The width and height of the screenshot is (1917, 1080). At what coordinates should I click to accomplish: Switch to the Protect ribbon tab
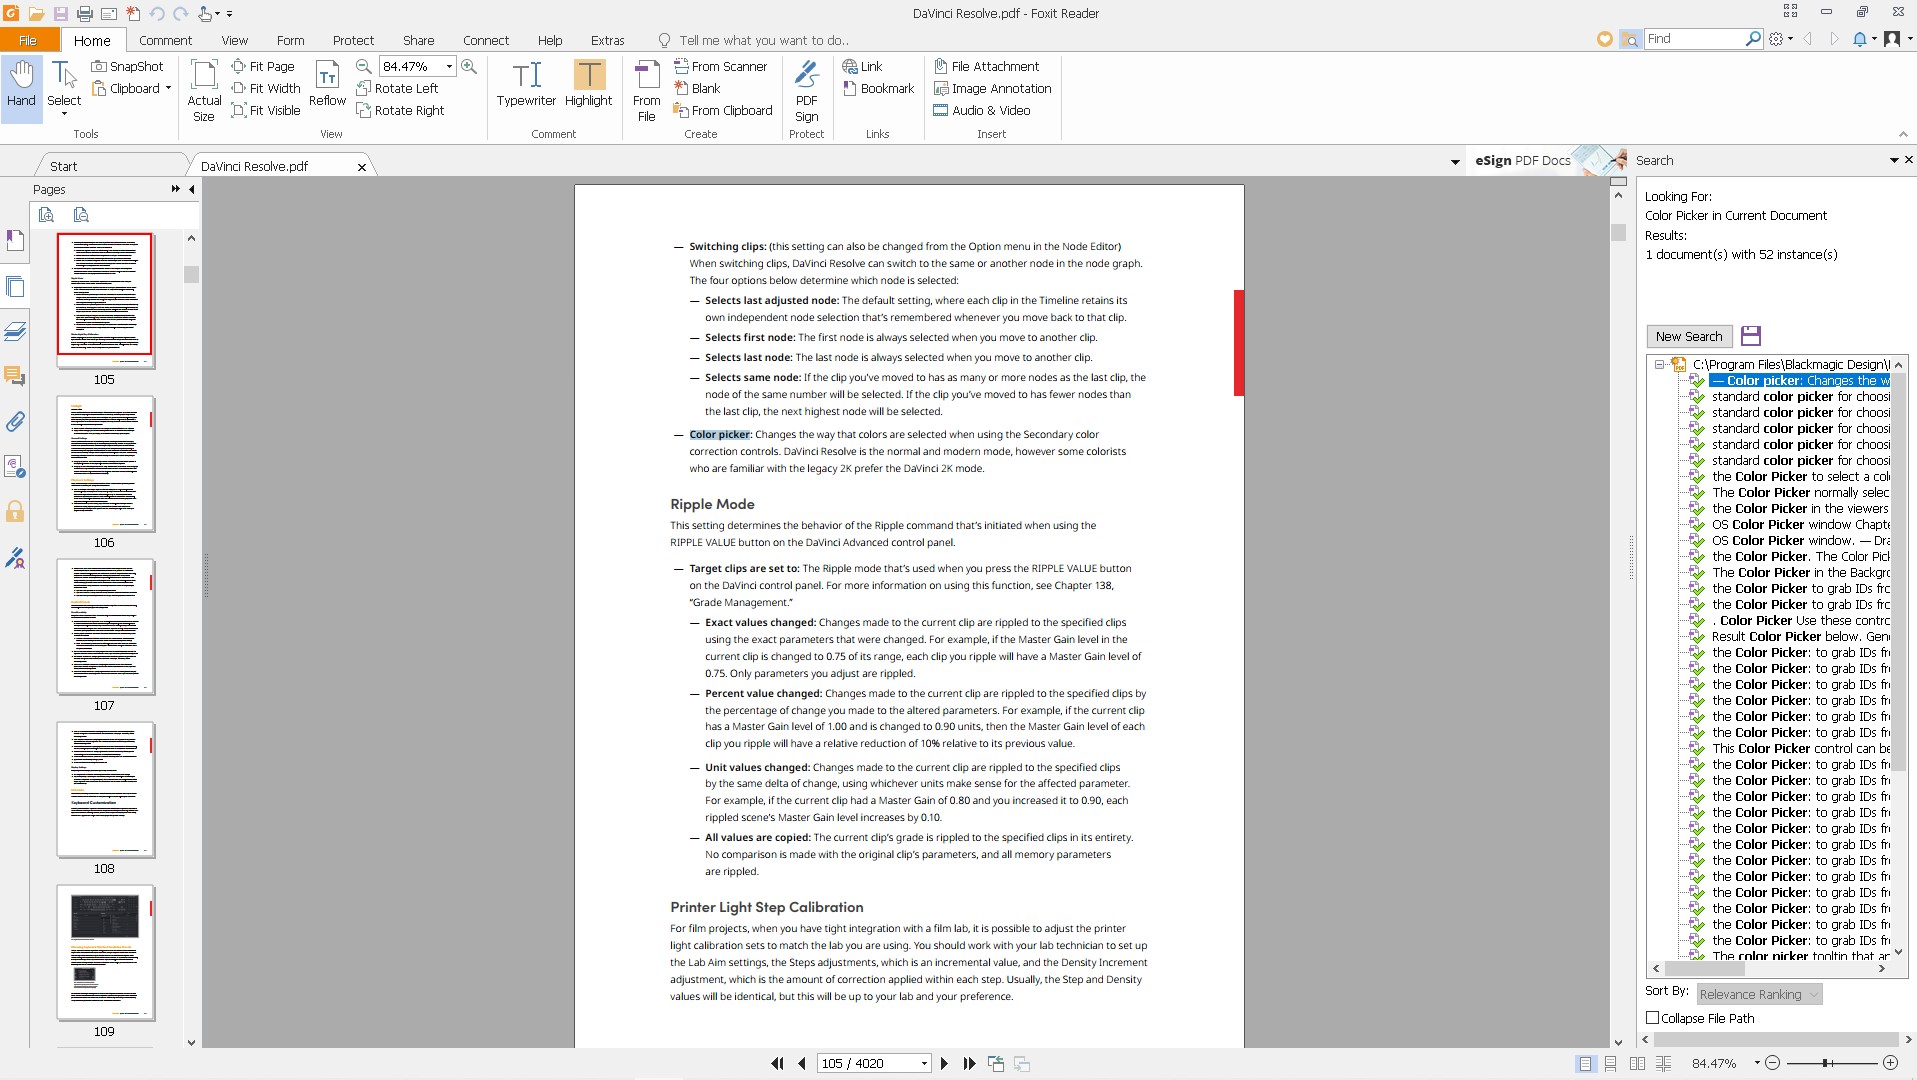click(x=353, y=40)
